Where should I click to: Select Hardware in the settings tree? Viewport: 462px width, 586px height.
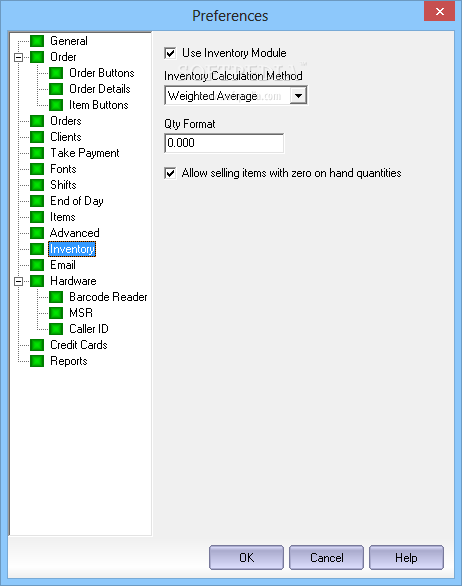click(73, 281)
